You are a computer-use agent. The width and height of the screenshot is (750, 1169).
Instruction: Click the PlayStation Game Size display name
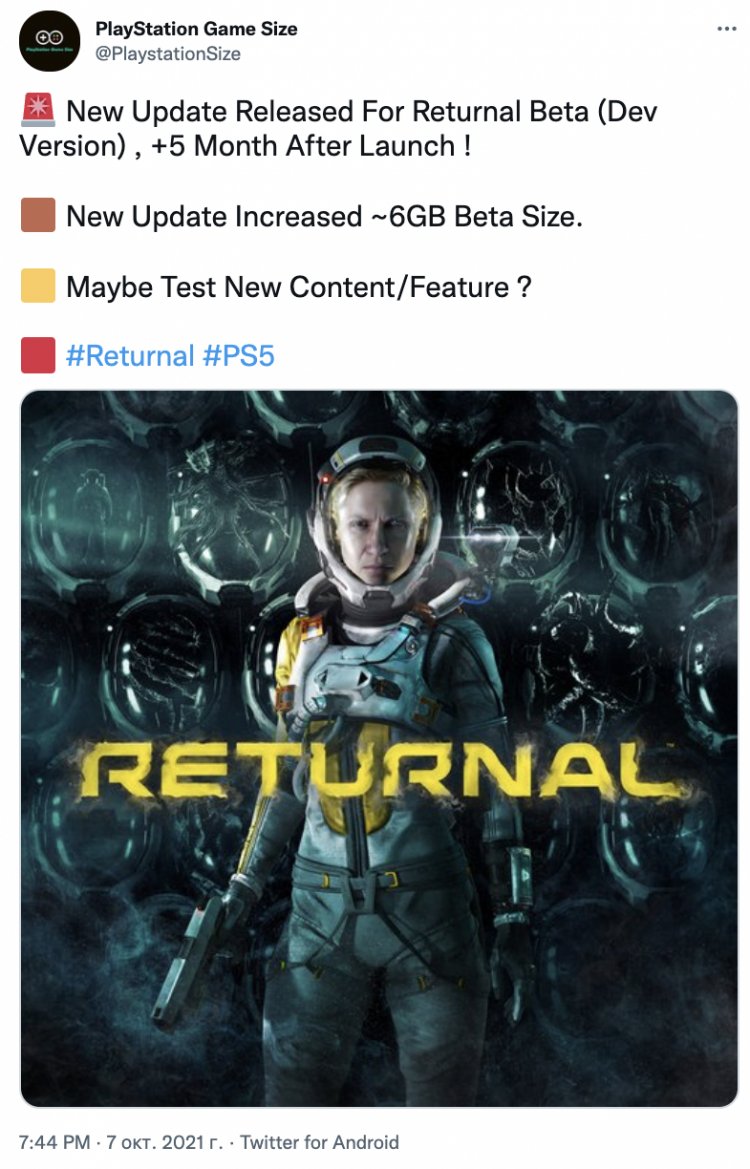(196, 29)
